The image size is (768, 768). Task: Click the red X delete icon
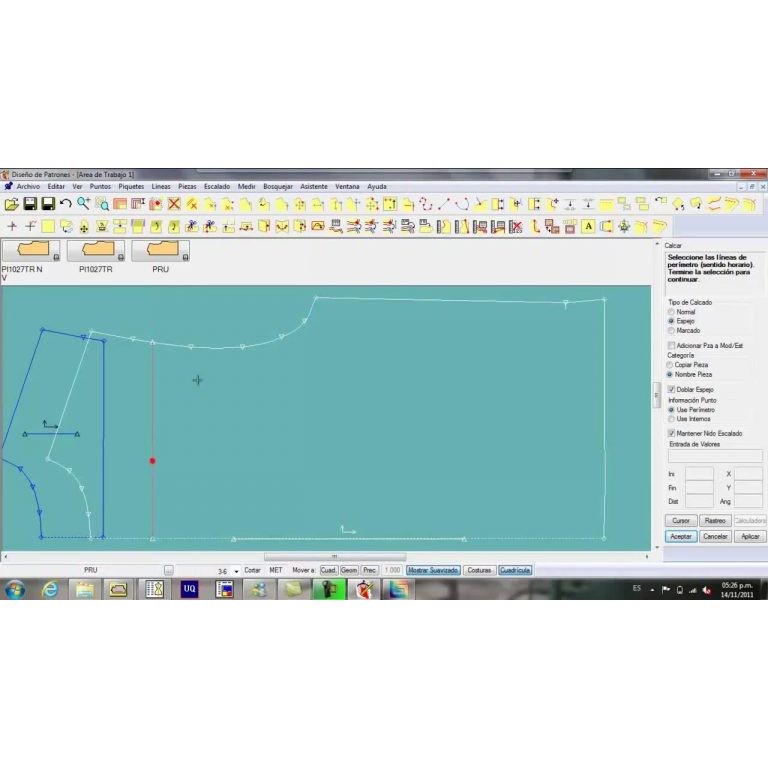pyautogui.click(x=174, y=204)
